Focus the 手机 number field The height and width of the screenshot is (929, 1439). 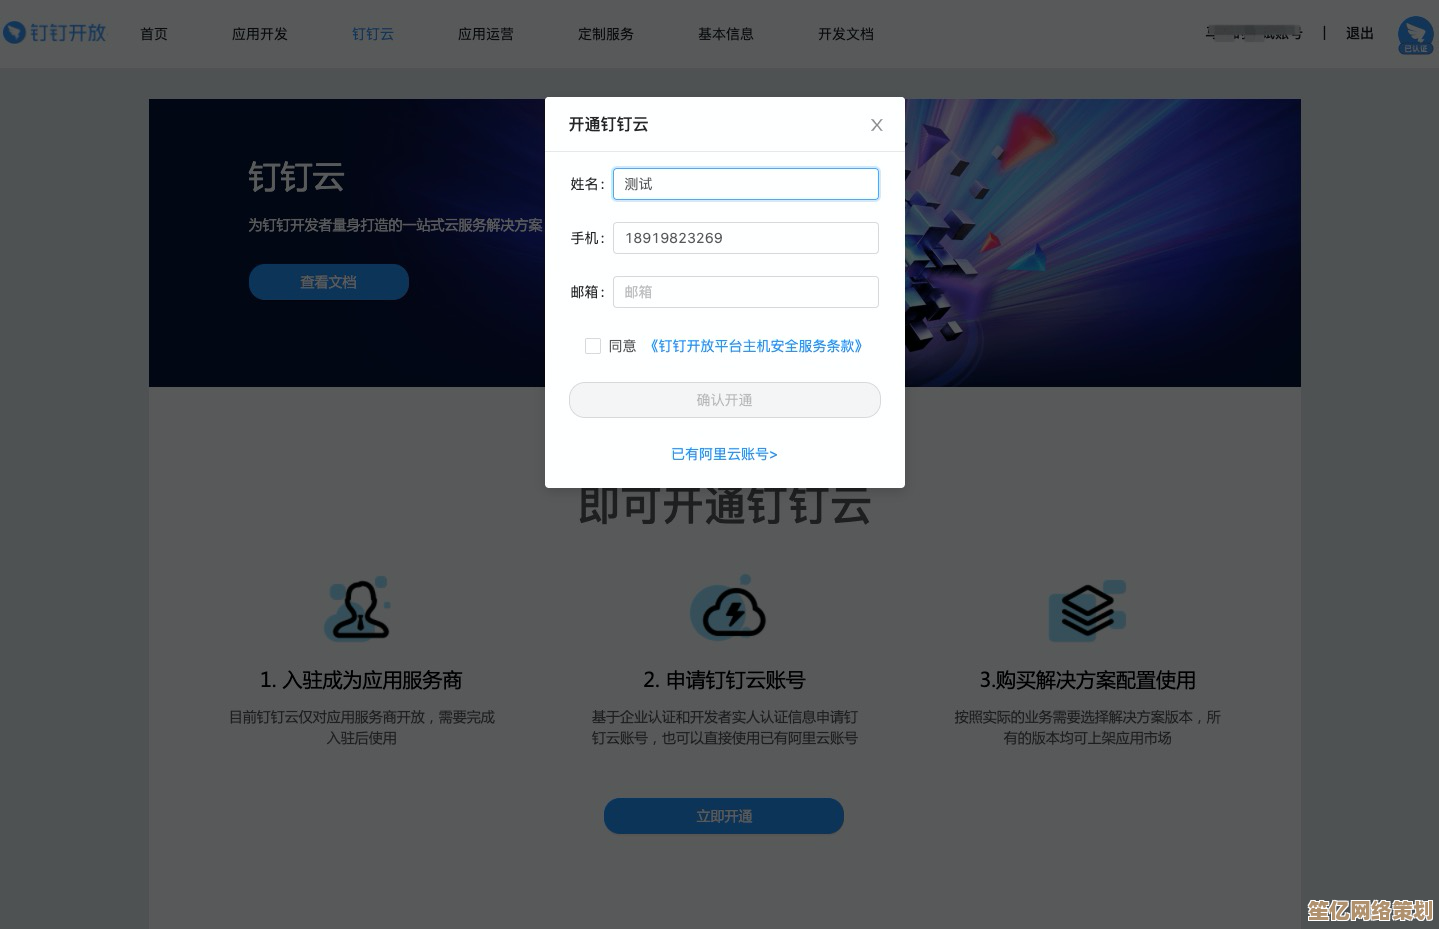pyautogui.click(x=746, y=238)
